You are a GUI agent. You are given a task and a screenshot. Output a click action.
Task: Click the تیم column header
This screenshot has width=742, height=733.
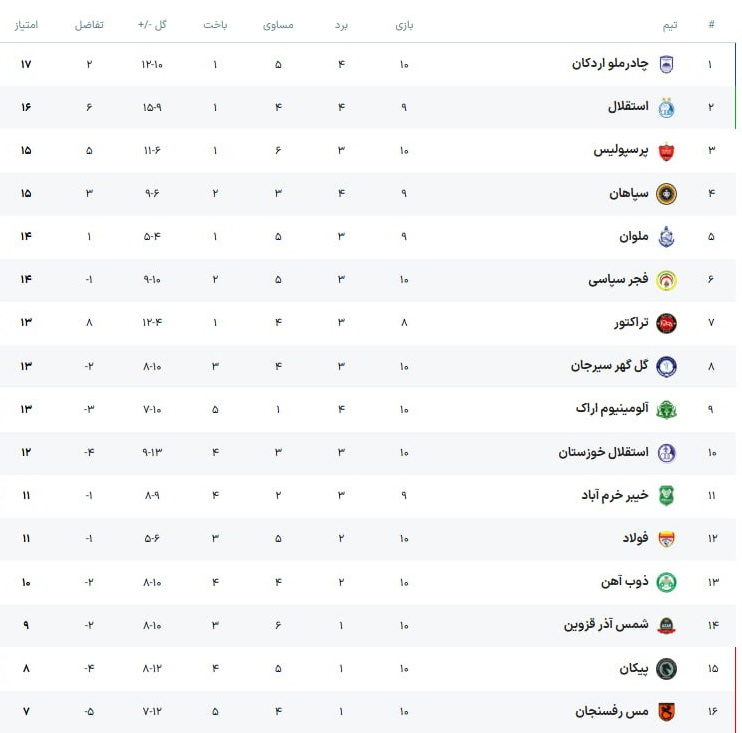(669, 24)
